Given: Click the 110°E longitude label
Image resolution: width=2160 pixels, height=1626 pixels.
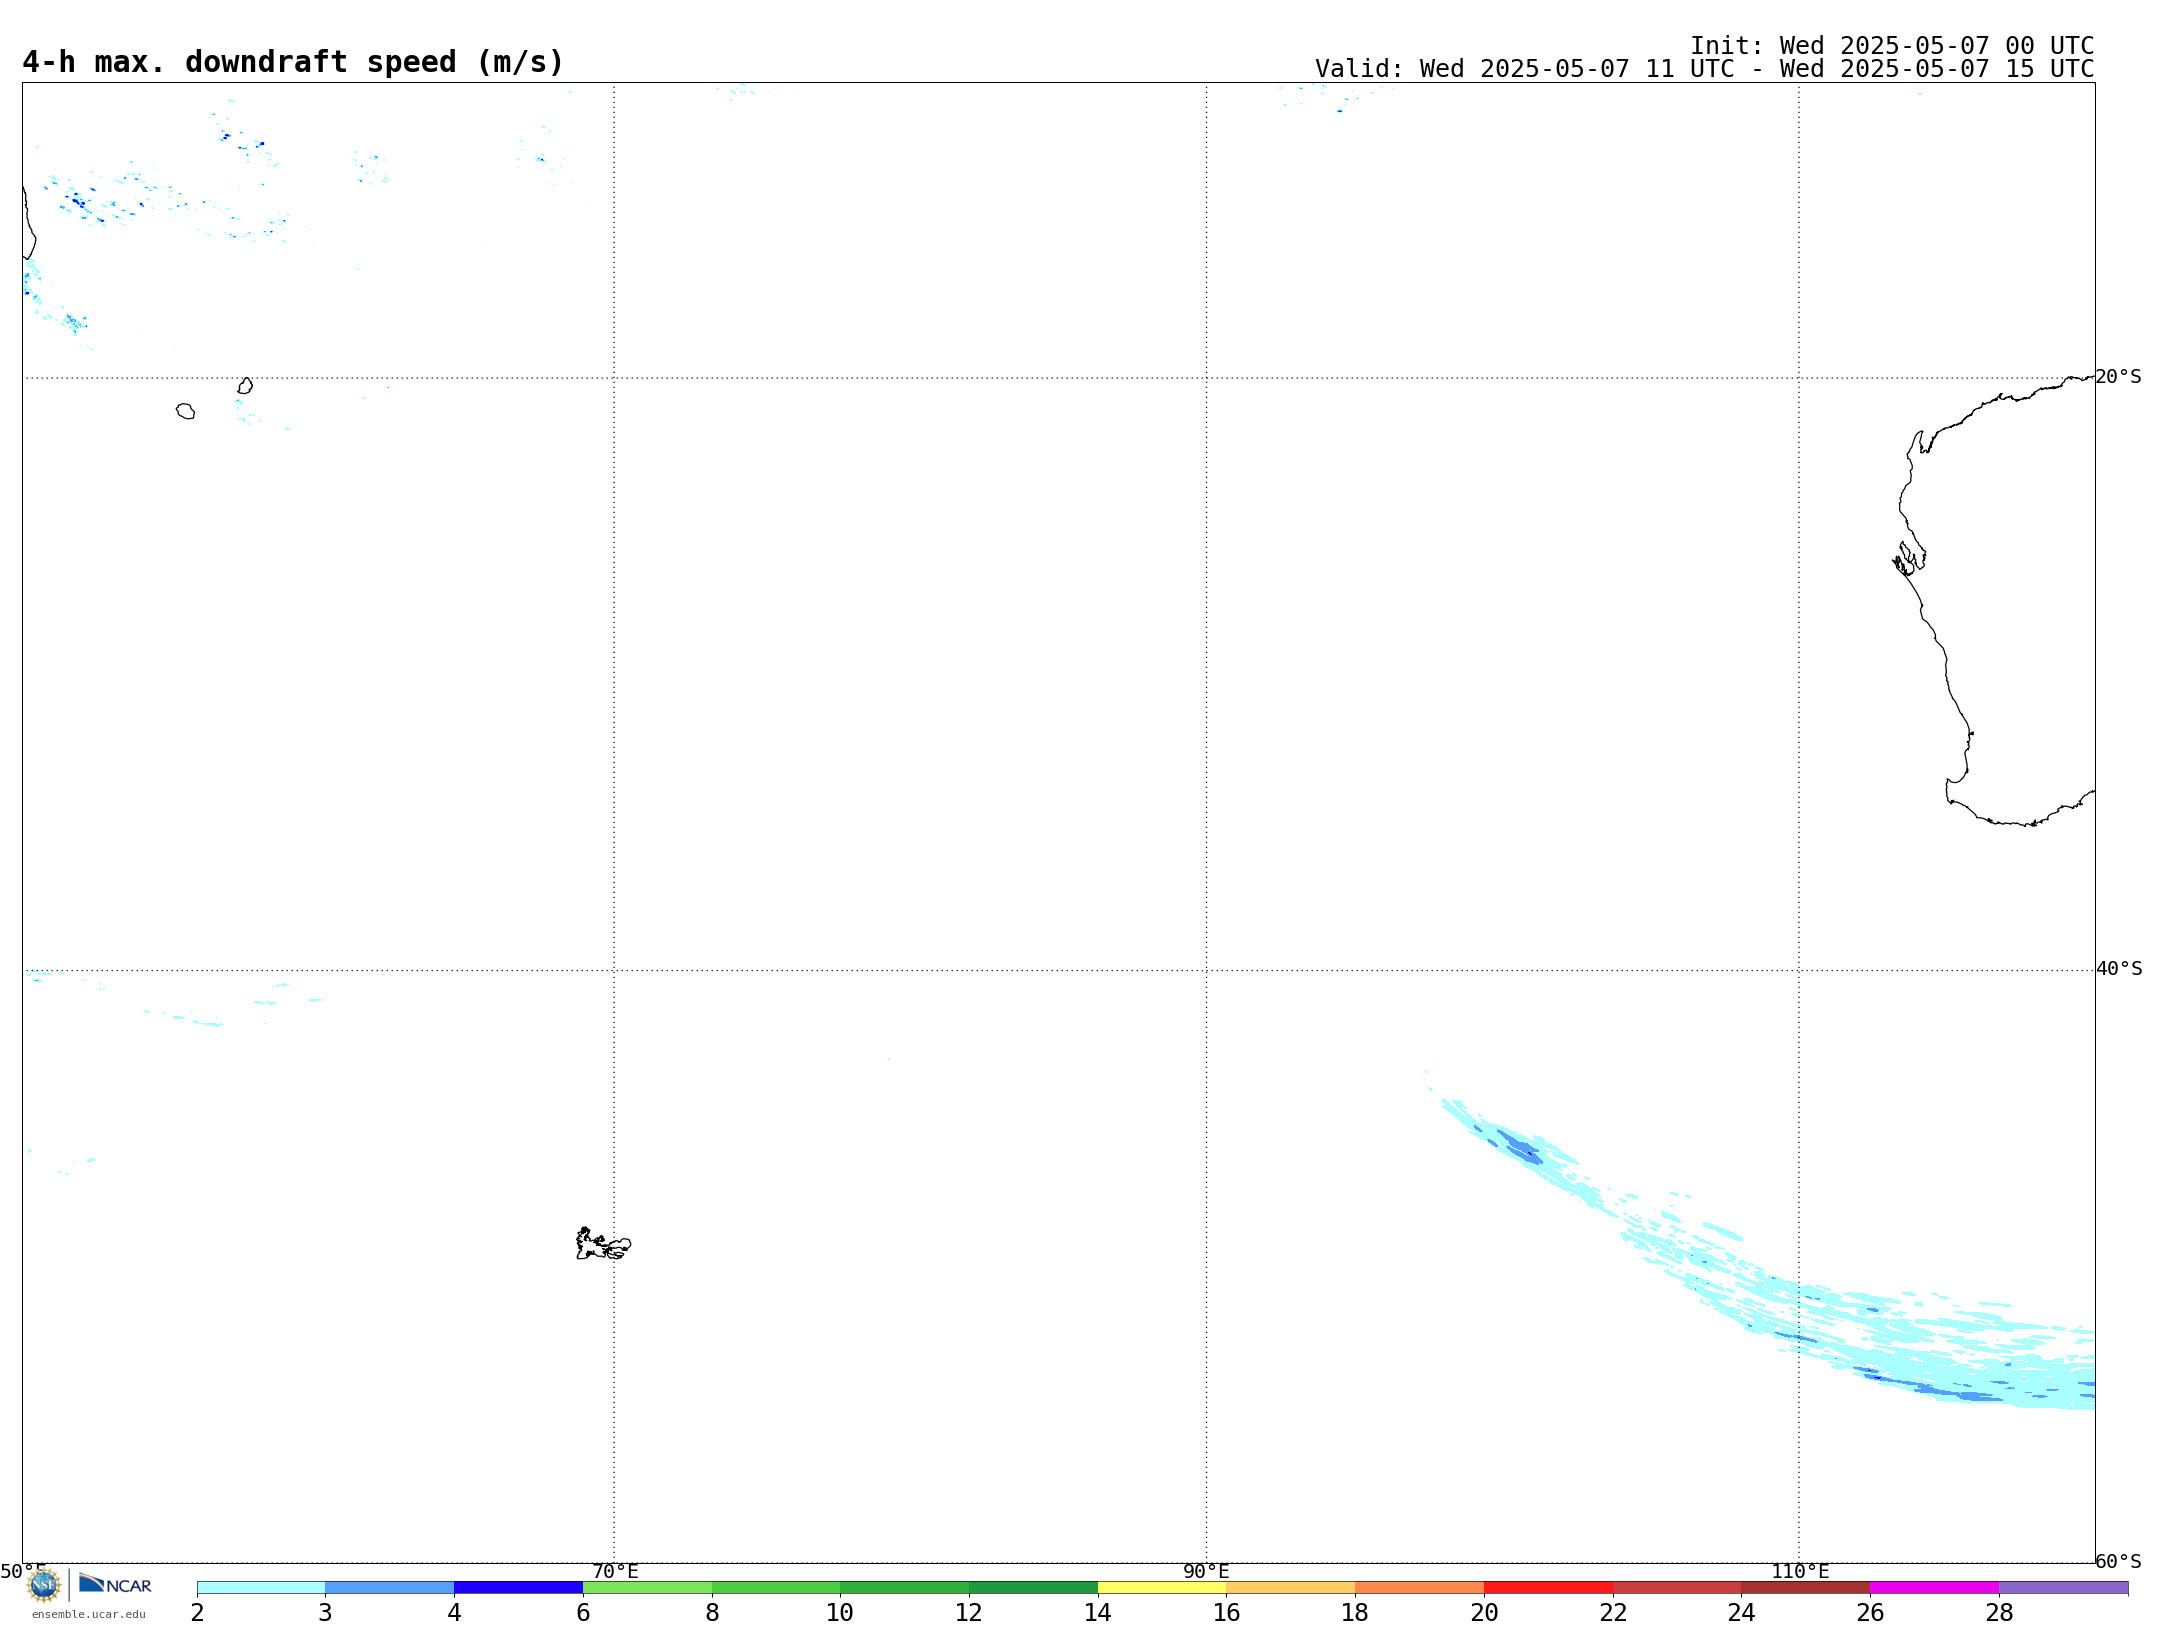Looking at the screenshot, I should coord(1800,1572).
